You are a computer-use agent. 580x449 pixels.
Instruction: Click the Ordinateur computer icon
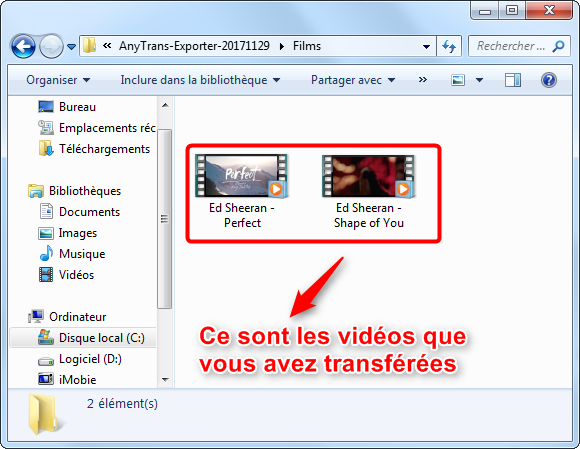(36, 317)
